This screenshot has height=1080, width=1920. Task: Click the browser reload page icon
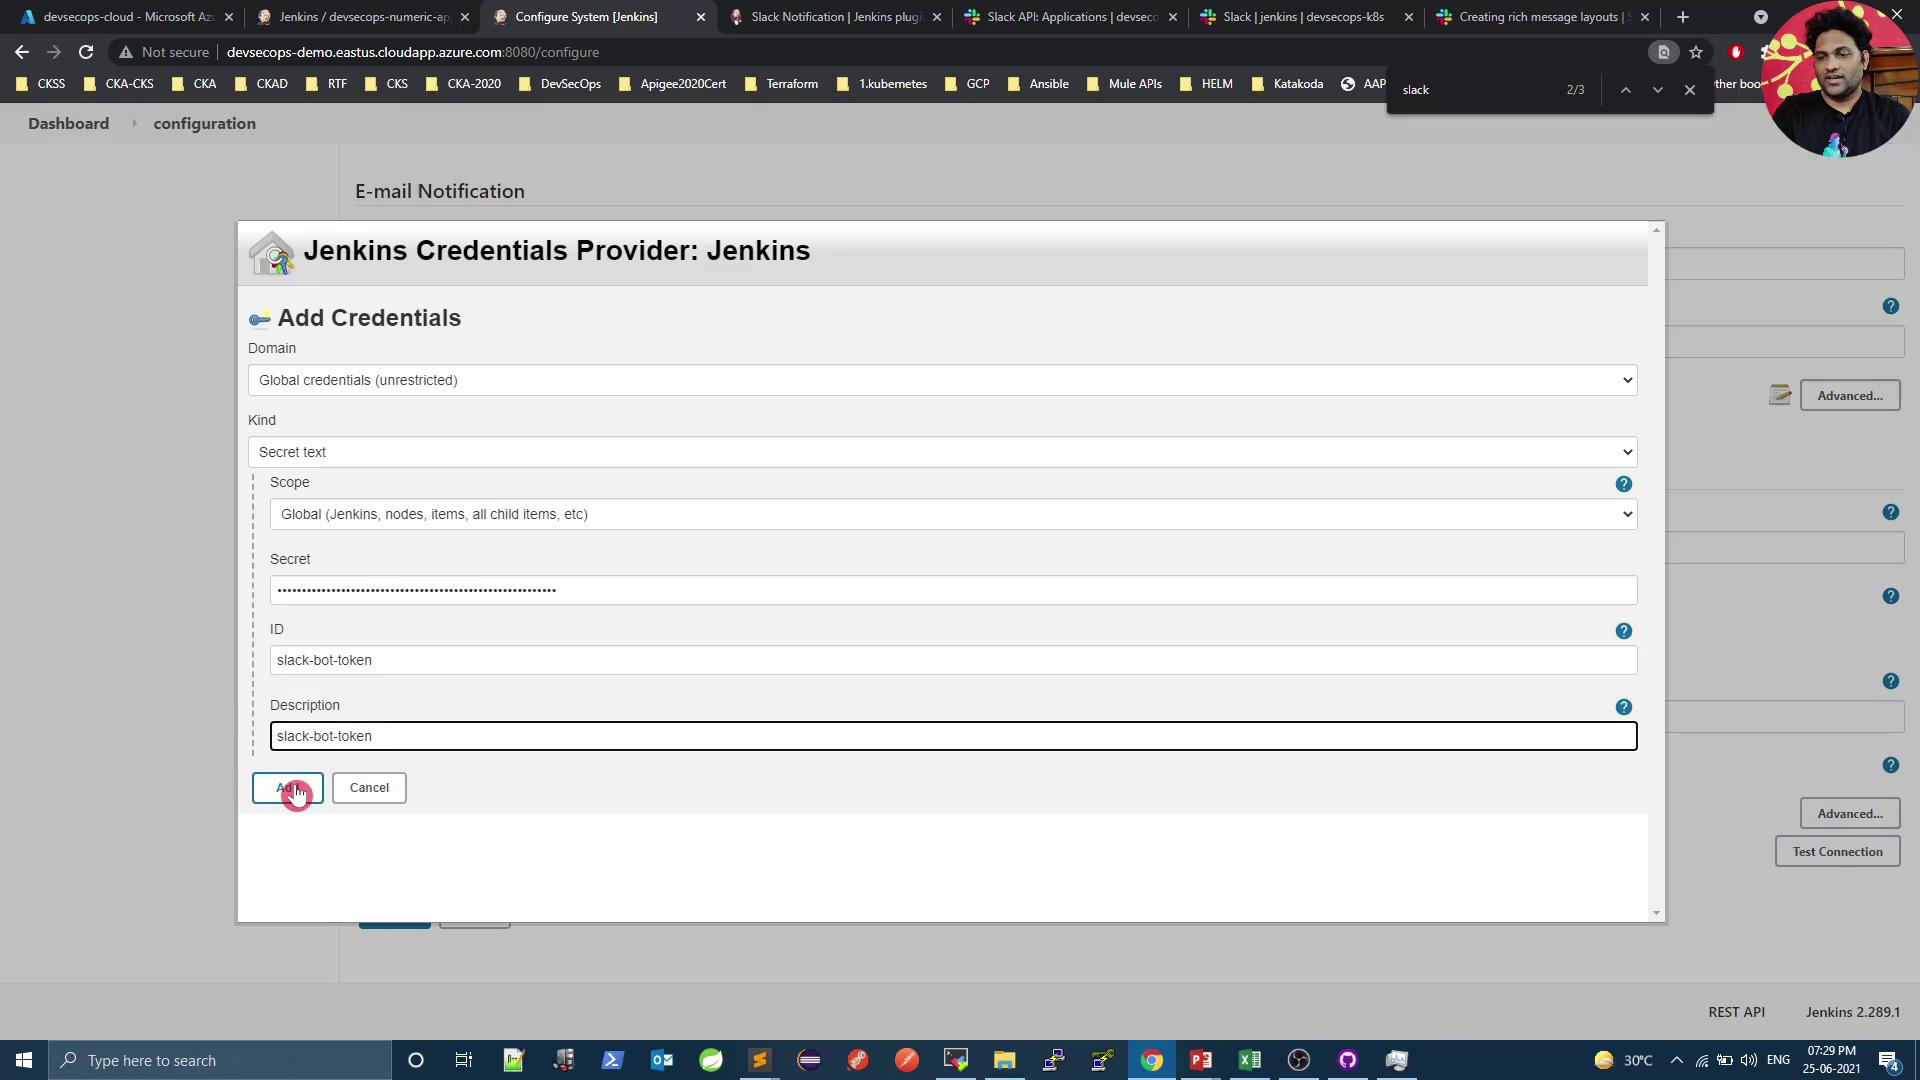click(86, 52)
